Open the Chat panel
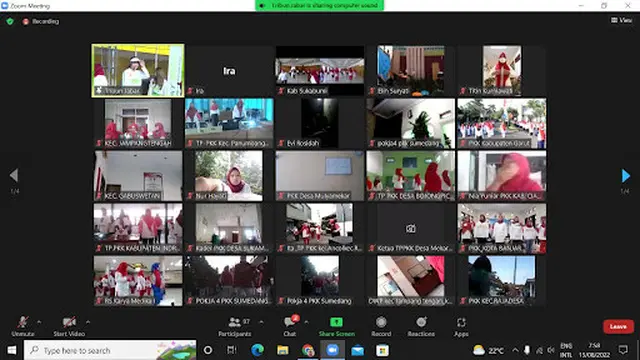640x360 pixels. [290, 327]
